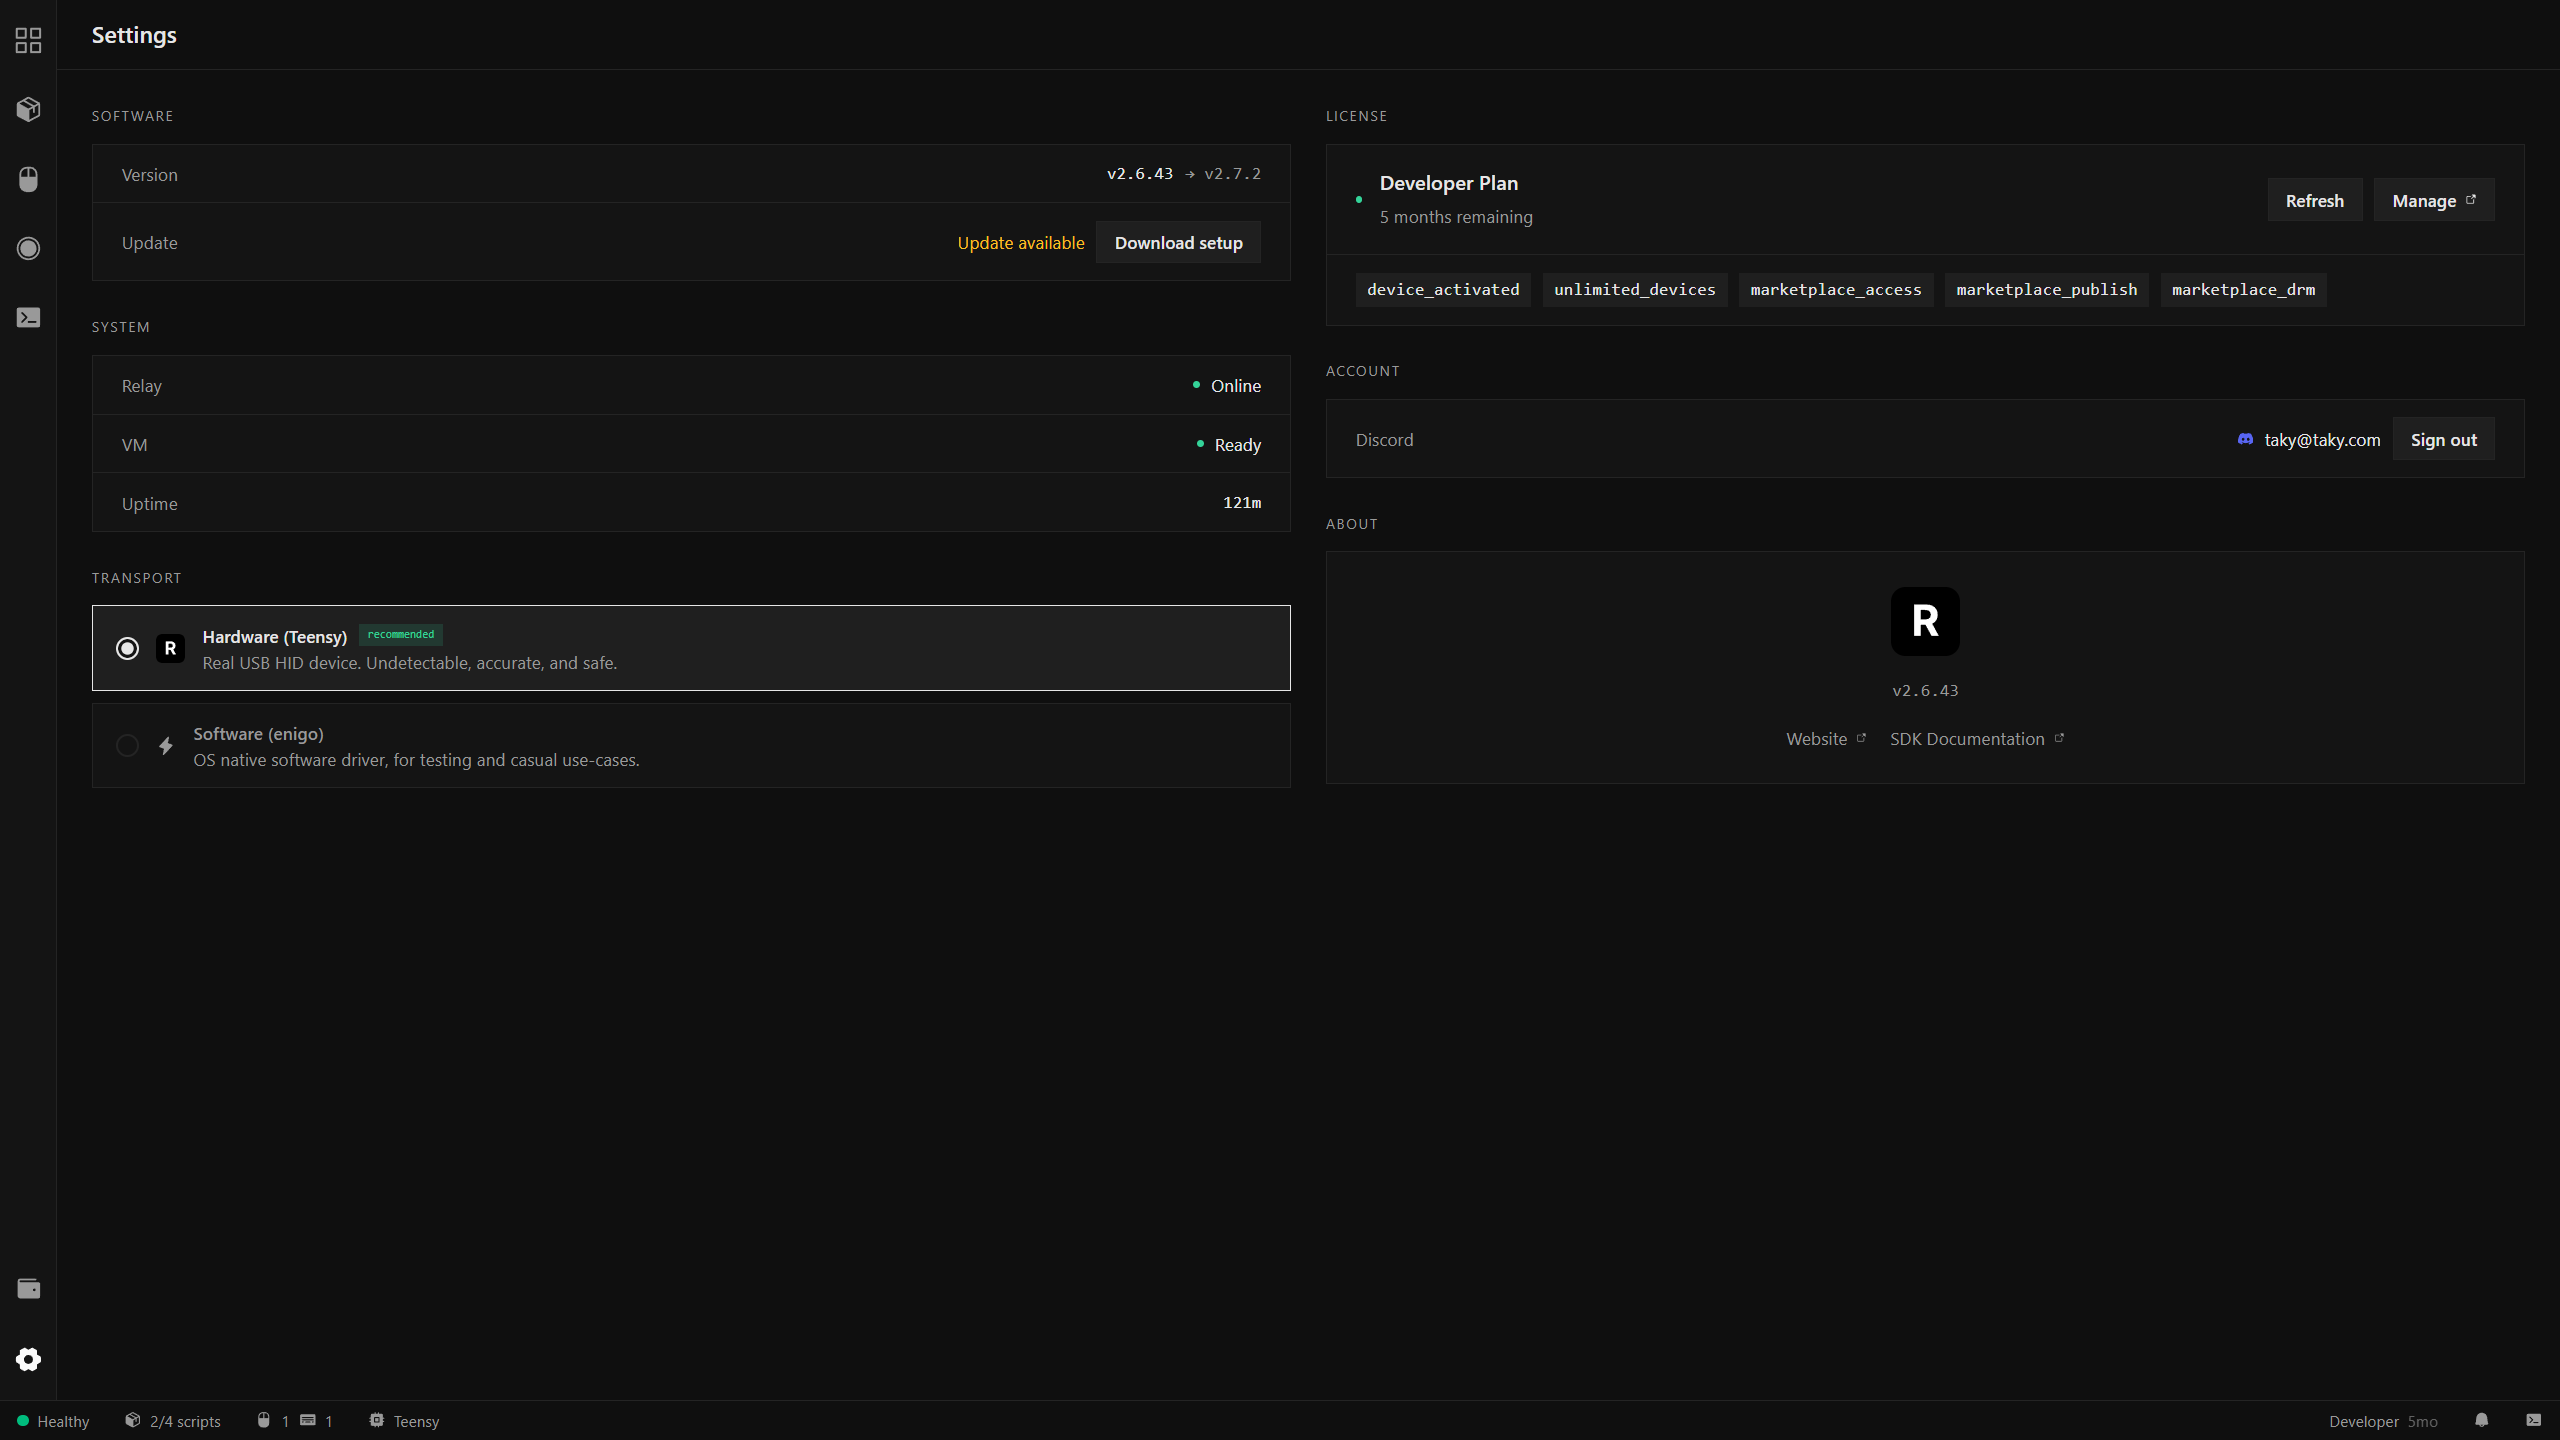Click the green Healthy status dot

[23, 1421]
